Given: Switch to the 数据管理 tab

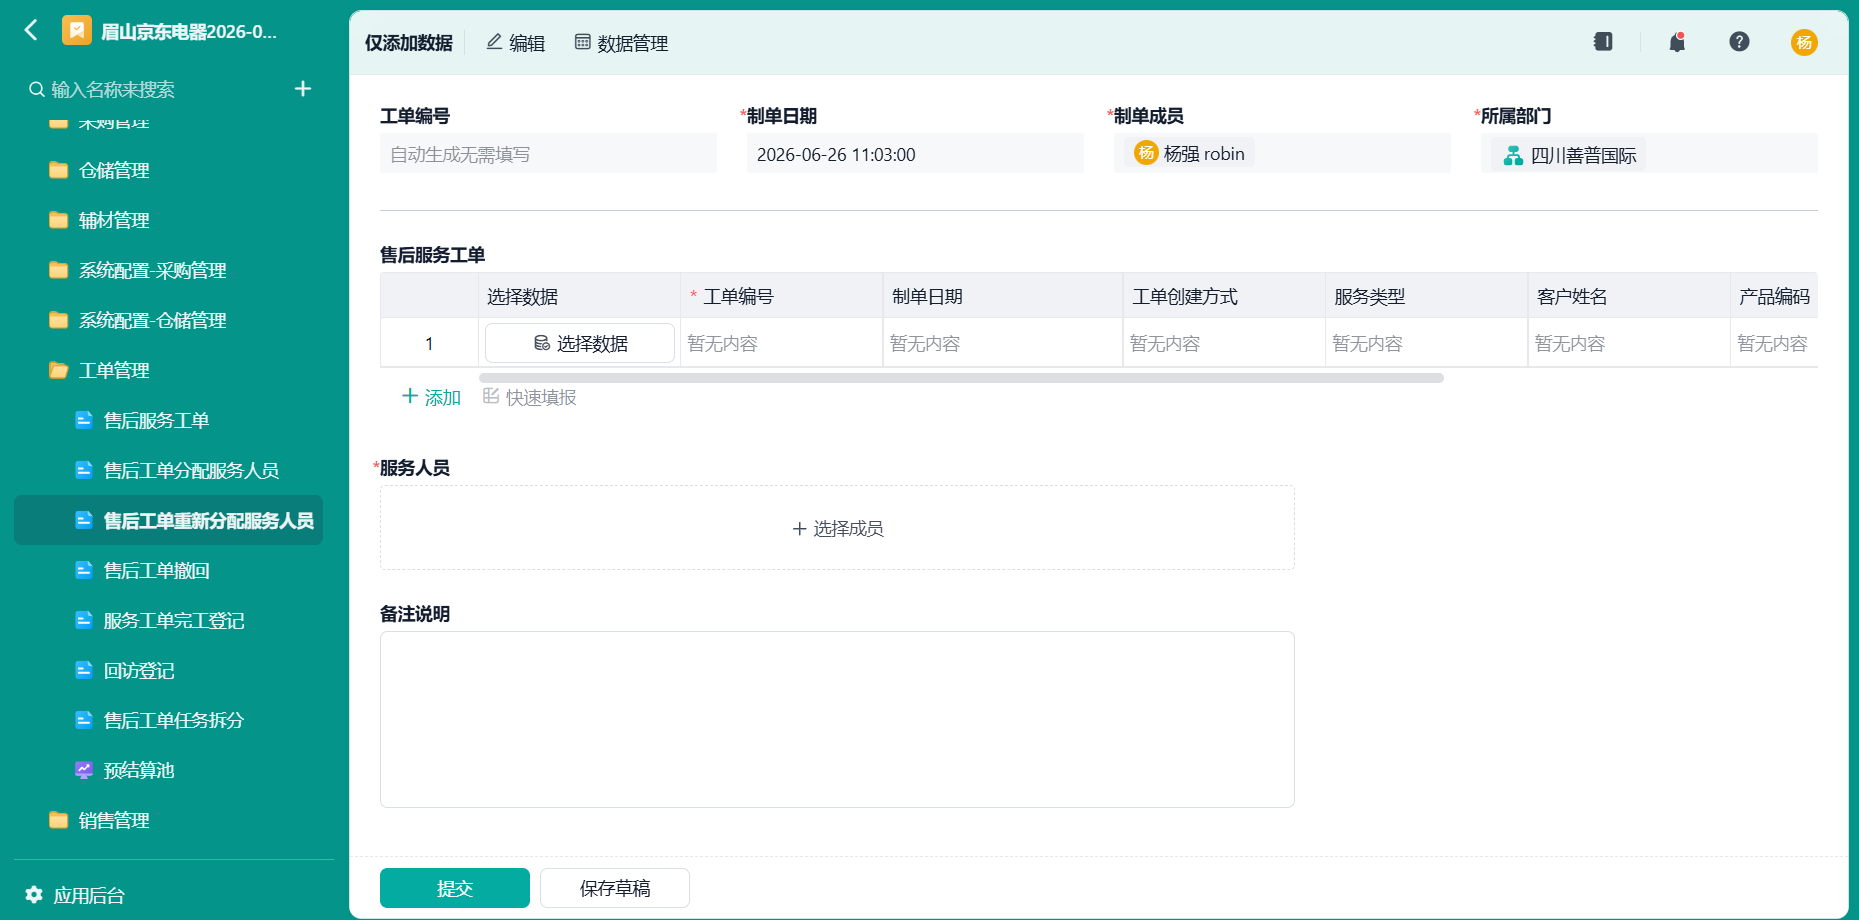Looking at the screenshot, I should [x=621, y=43].
